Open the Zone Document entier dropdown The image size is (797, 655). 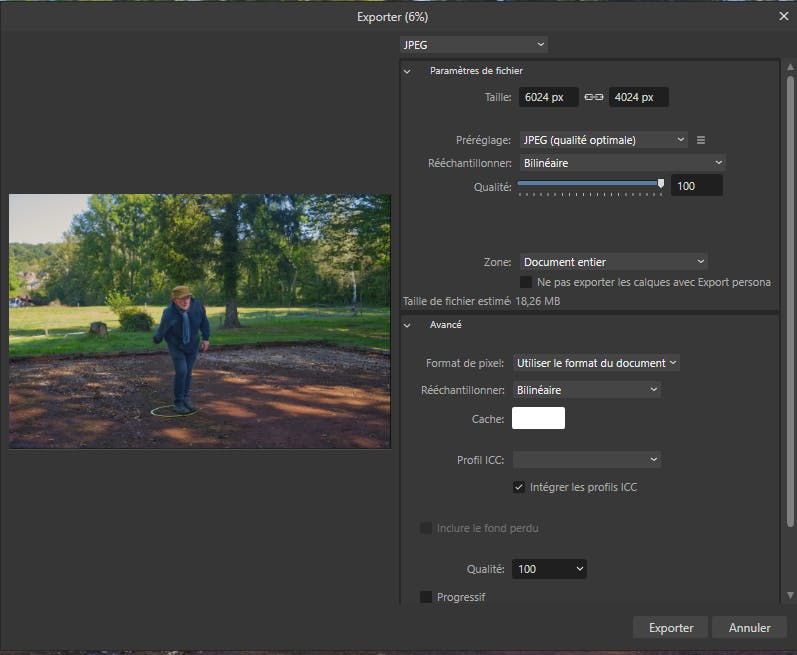tap(613, 262)
